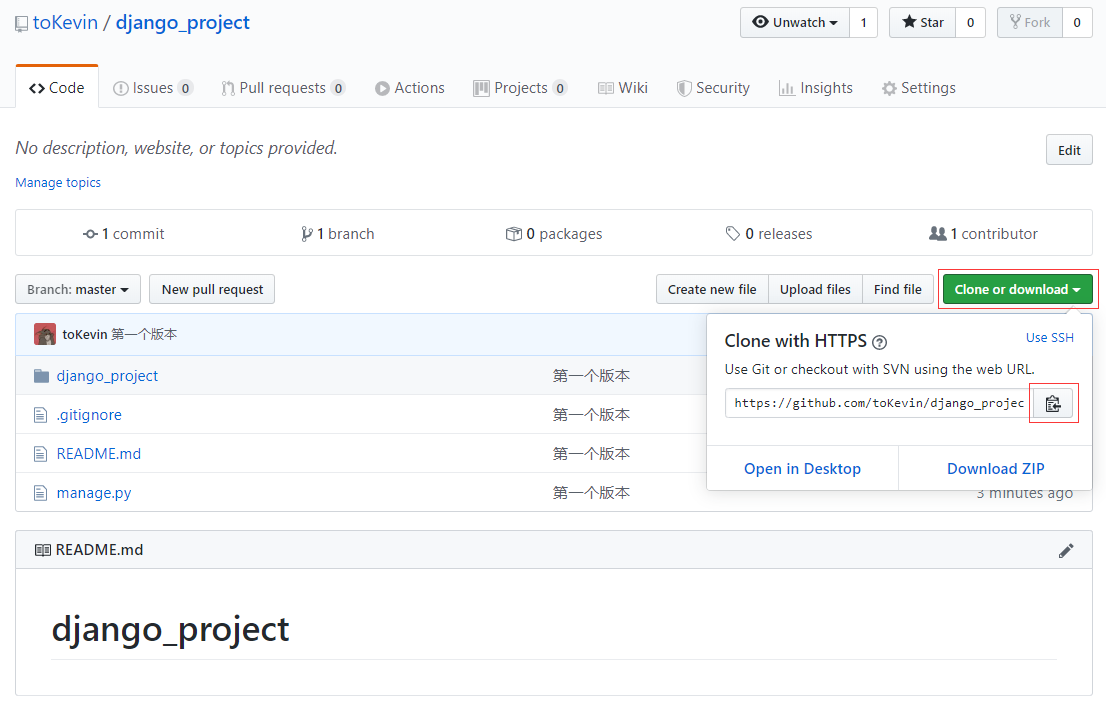Viewport: 1106px width, 703px height.
Task: Edit the repository description
Action: click(1069, 150)
